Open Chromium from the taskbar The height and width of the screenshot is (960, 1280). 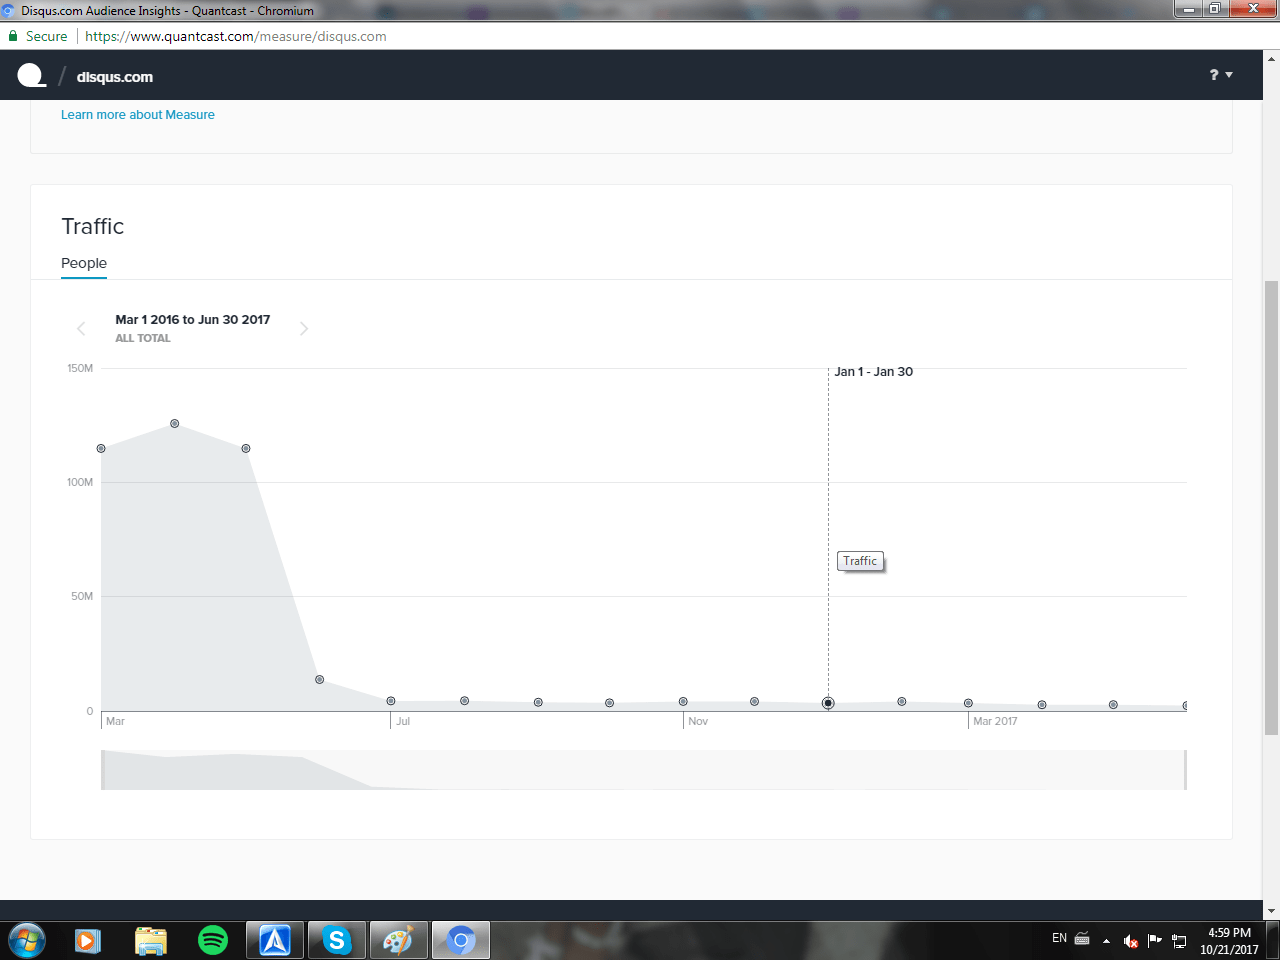pyautogui.click(x=460, y=940)
